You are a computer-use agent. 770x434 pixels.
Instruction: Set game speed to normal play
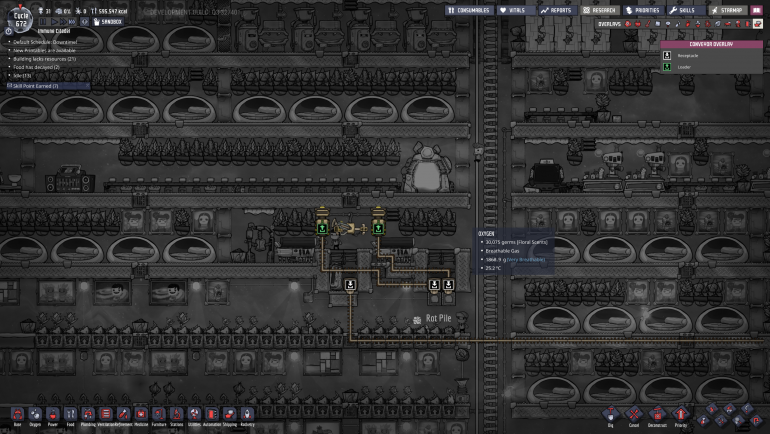[x=54, y=22]
